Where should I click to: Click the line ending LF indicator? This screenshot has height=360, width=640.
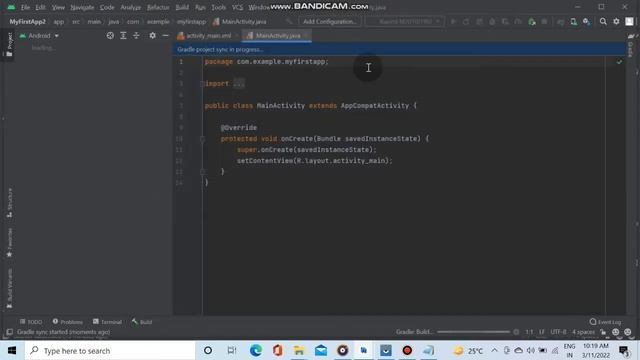click(542, 332)
